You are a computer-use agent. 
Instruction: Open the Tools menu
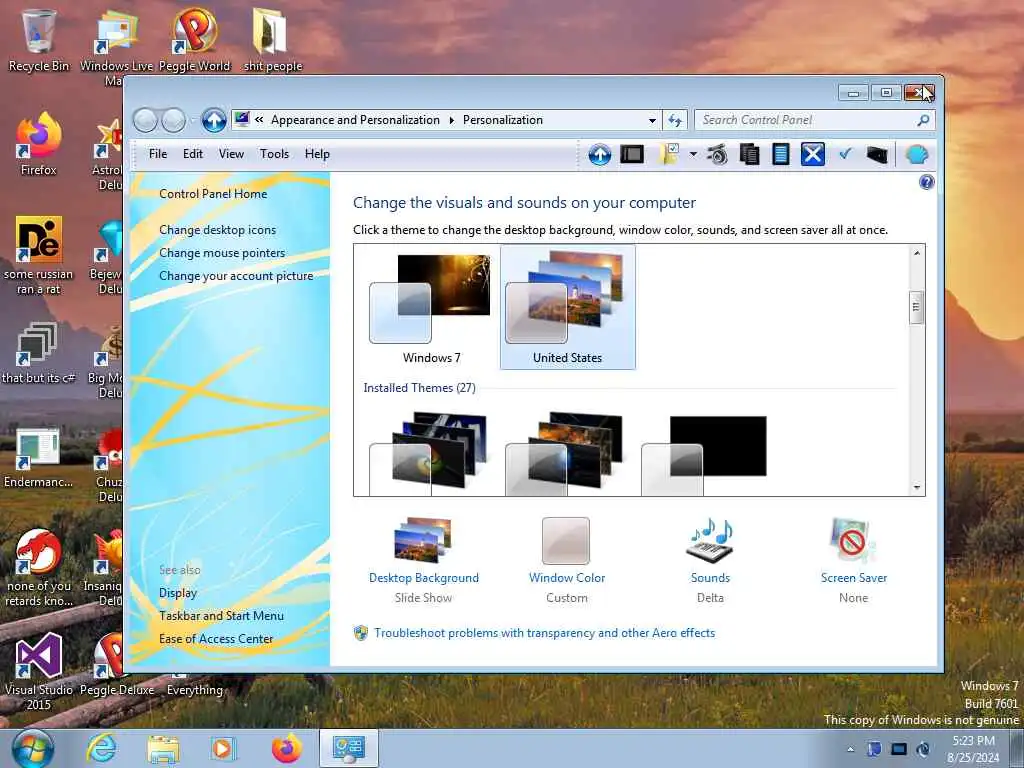274,154
